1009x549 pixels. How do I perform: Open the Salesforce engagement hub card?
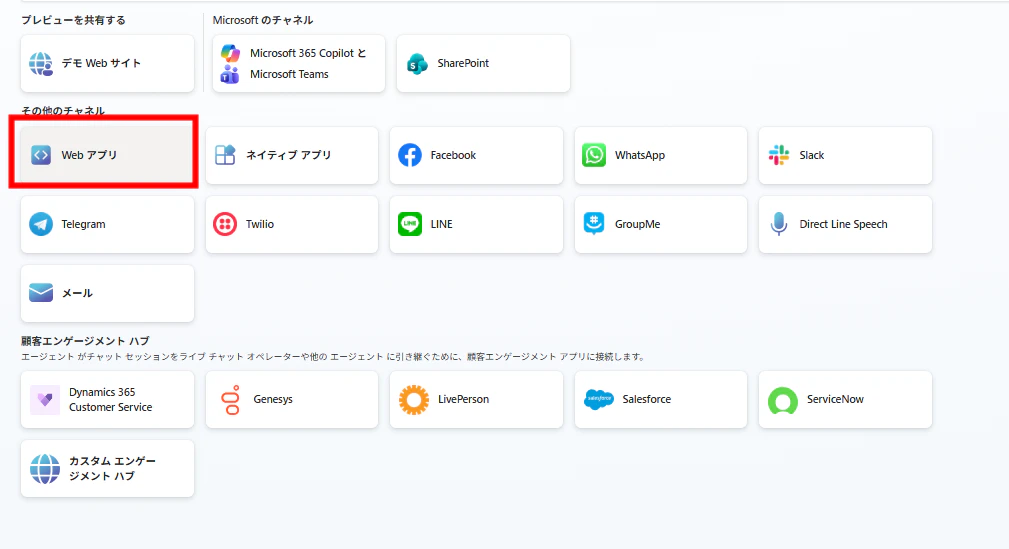(x=661, y=400)
